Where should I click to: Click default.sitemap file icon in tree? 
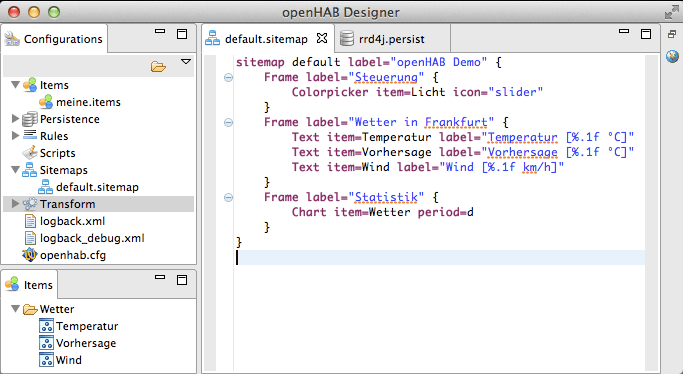(x=46, y=187)
